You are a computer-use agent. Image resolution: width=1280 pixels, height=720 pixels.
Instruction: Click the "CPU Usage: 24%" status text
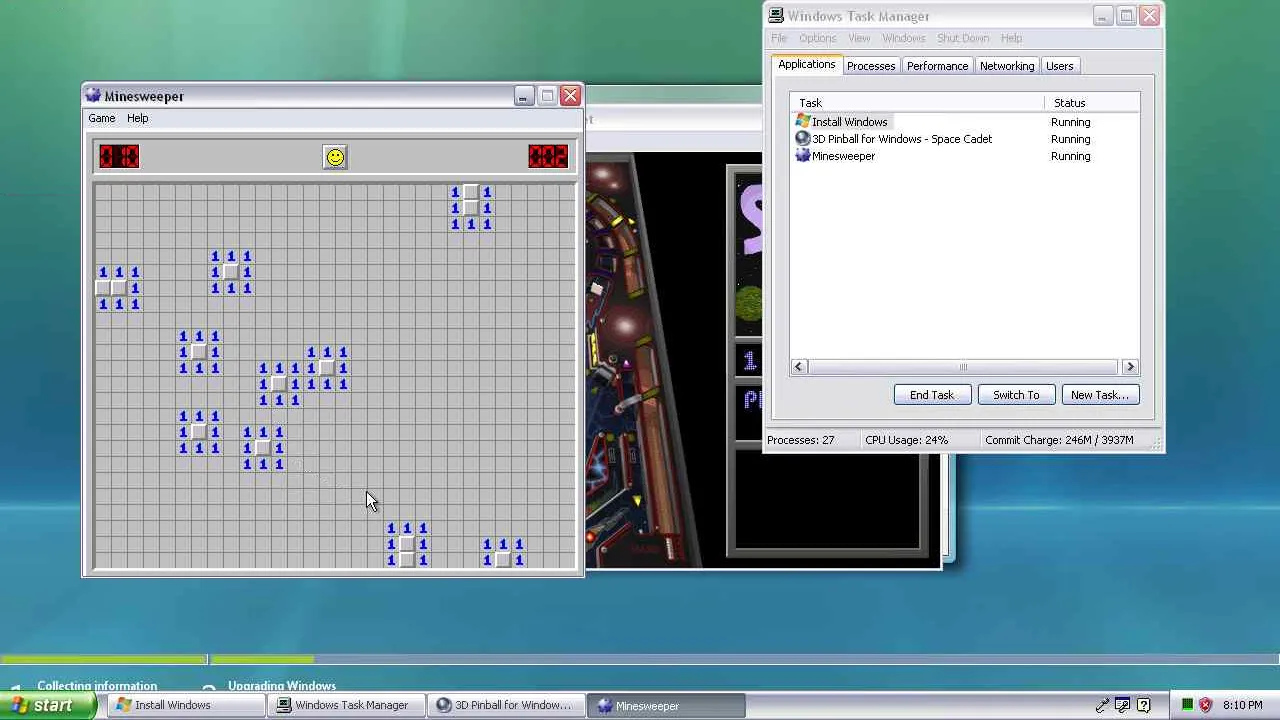tap(906, 440)
